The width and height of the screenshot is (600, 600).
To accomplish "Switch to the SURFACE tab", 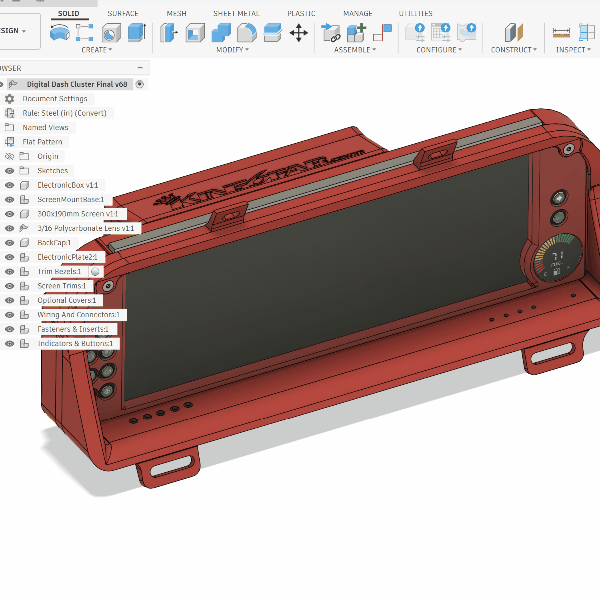I will point(122,14).
